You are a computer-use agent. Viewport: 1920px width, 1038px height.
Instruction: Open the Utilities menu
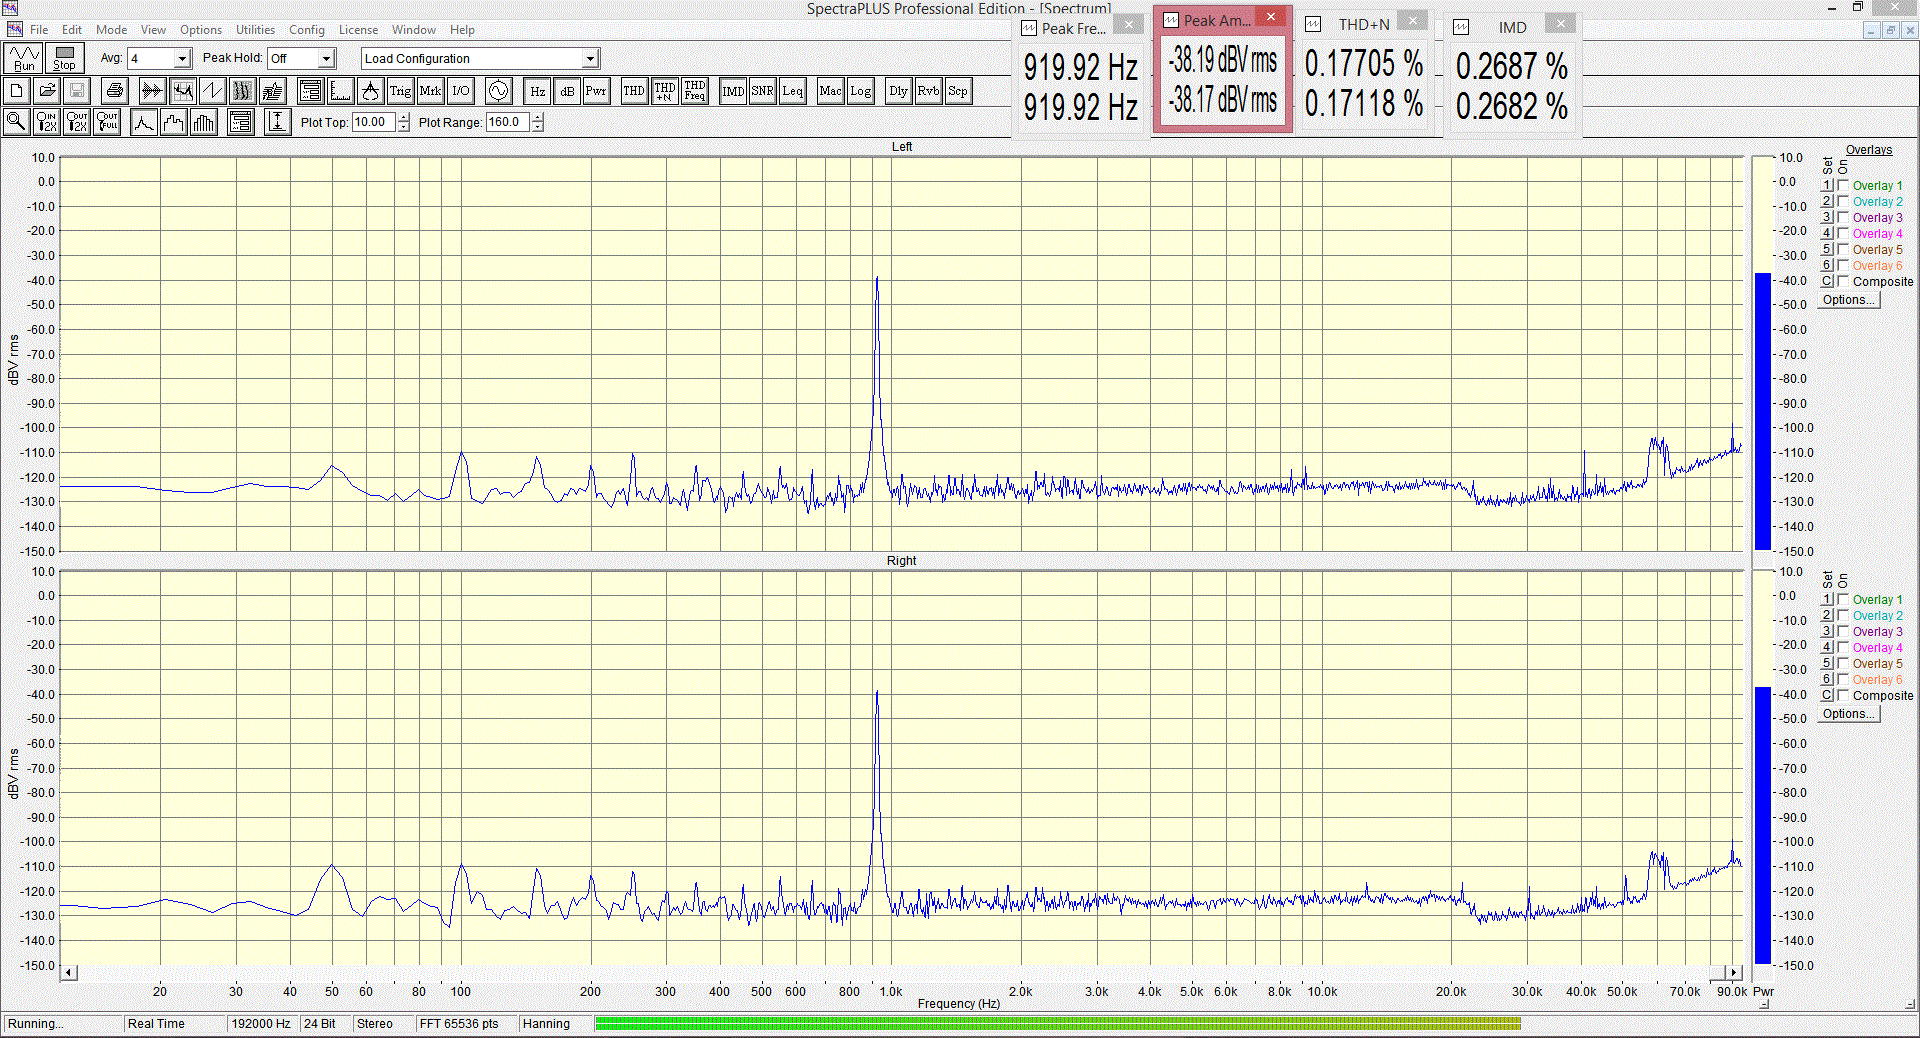tap(255, 30)
